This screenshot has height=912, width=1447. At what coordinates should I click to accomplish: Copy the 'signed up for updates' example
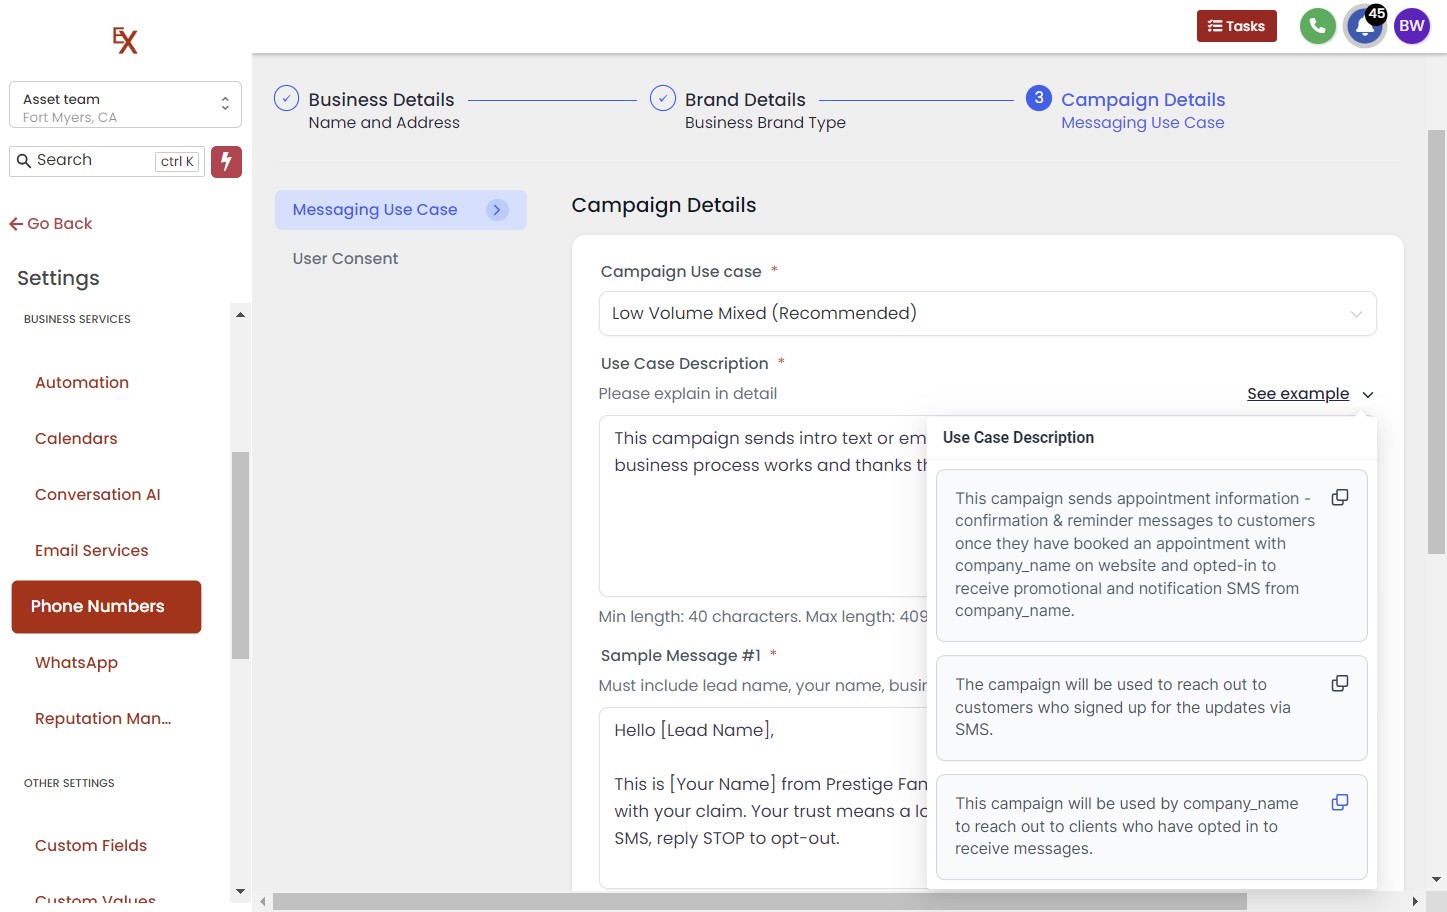tap(1339, 684)
